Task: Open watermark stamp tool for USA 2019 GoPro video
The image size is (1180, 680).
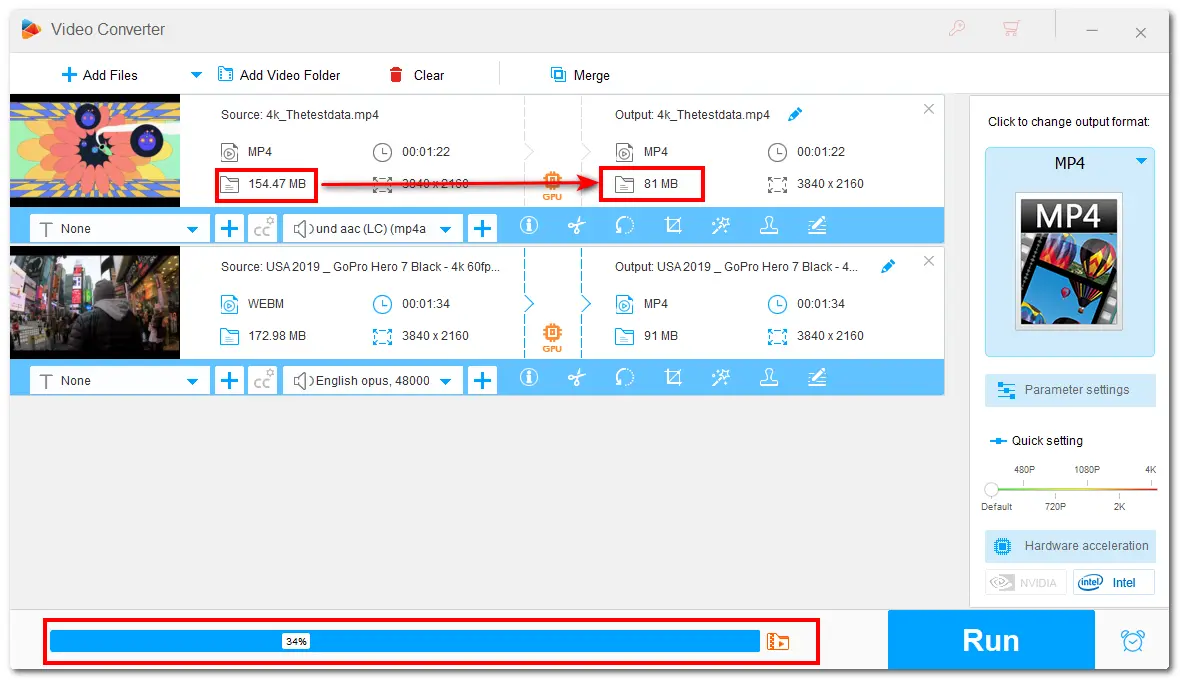Action: (x=768, y=378)
